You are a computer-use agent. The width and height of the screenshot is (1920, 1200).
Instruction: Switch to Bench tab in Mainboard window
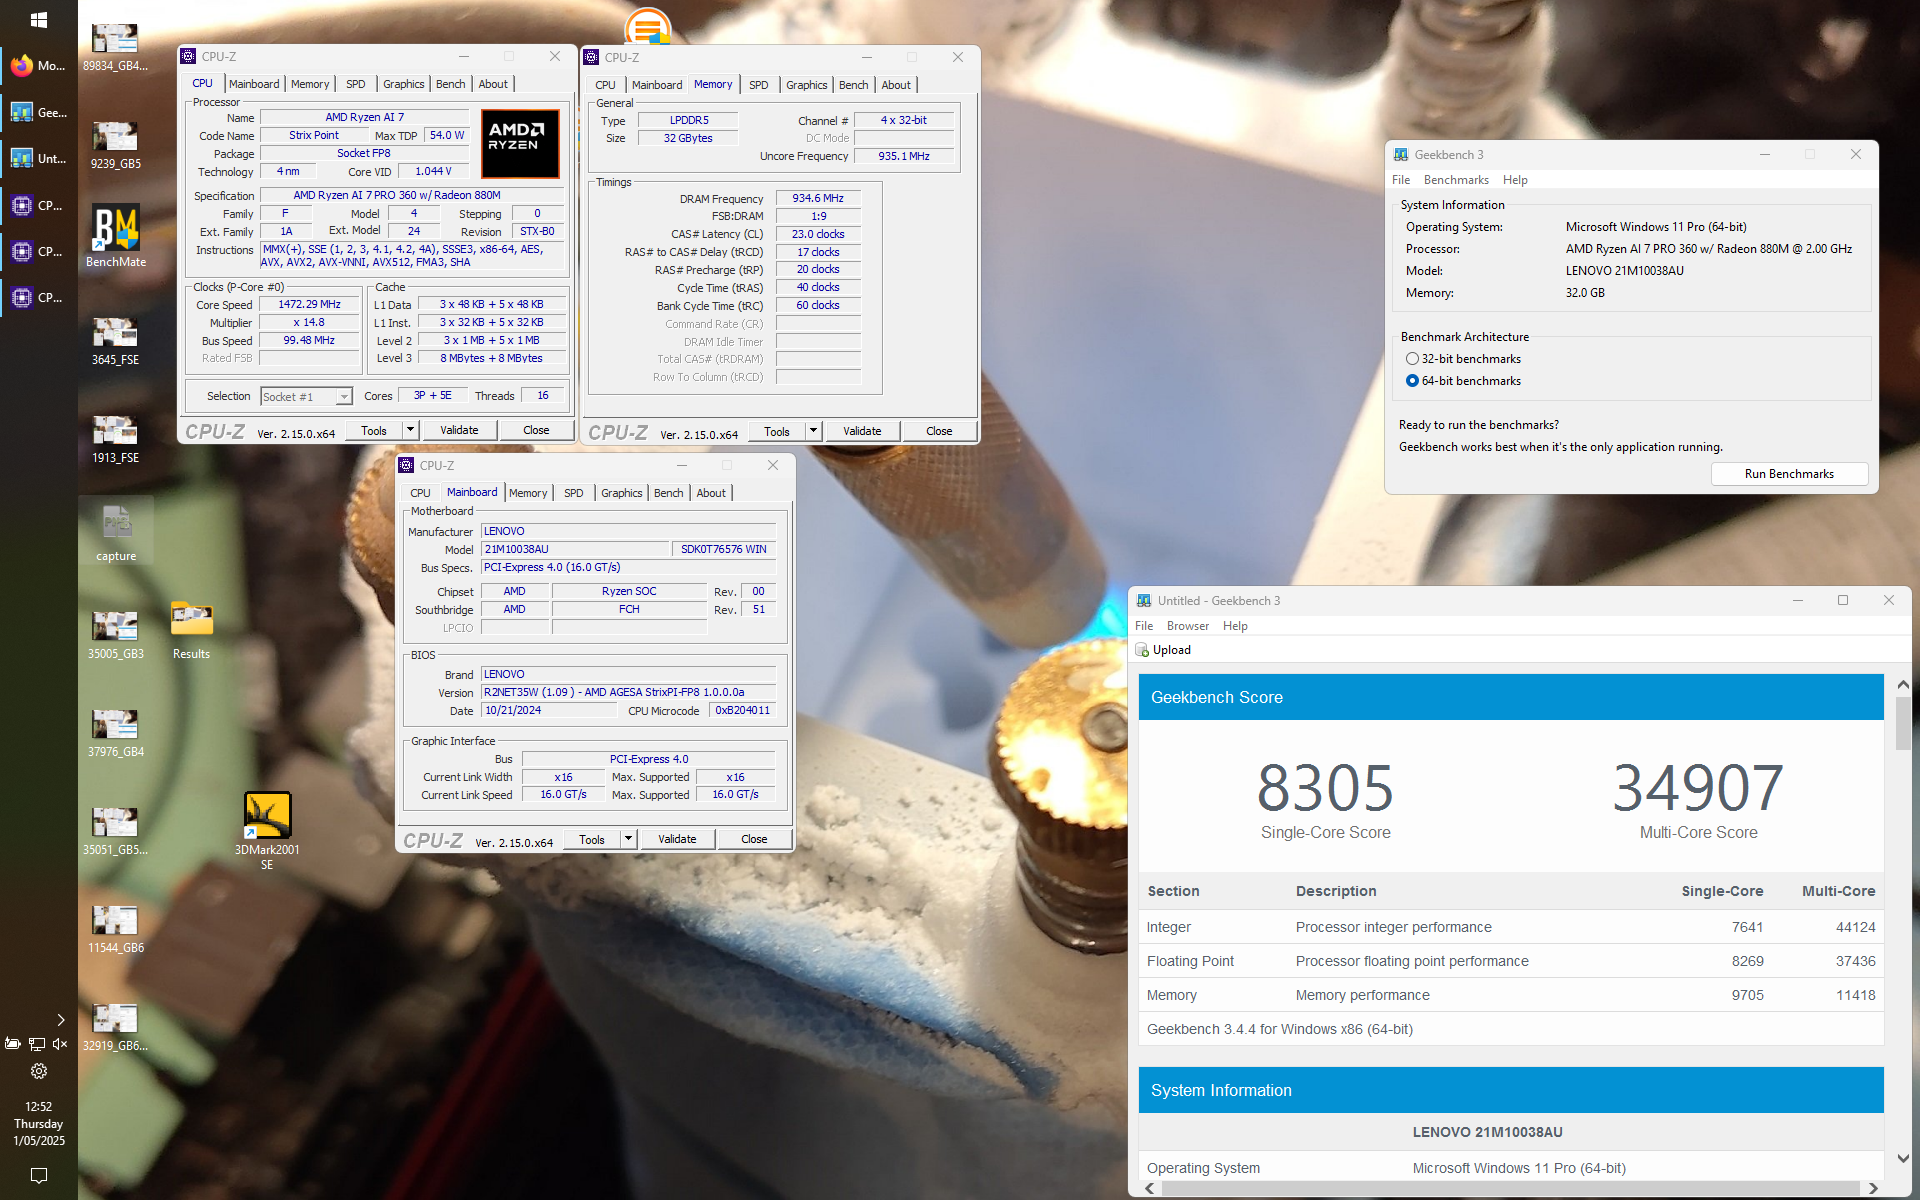669,493
